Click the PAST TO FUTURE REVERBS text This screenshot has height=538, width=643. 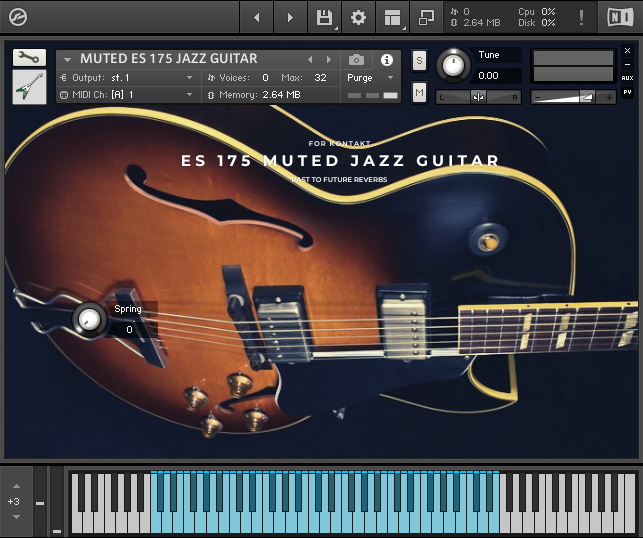(x=339, y=179)
